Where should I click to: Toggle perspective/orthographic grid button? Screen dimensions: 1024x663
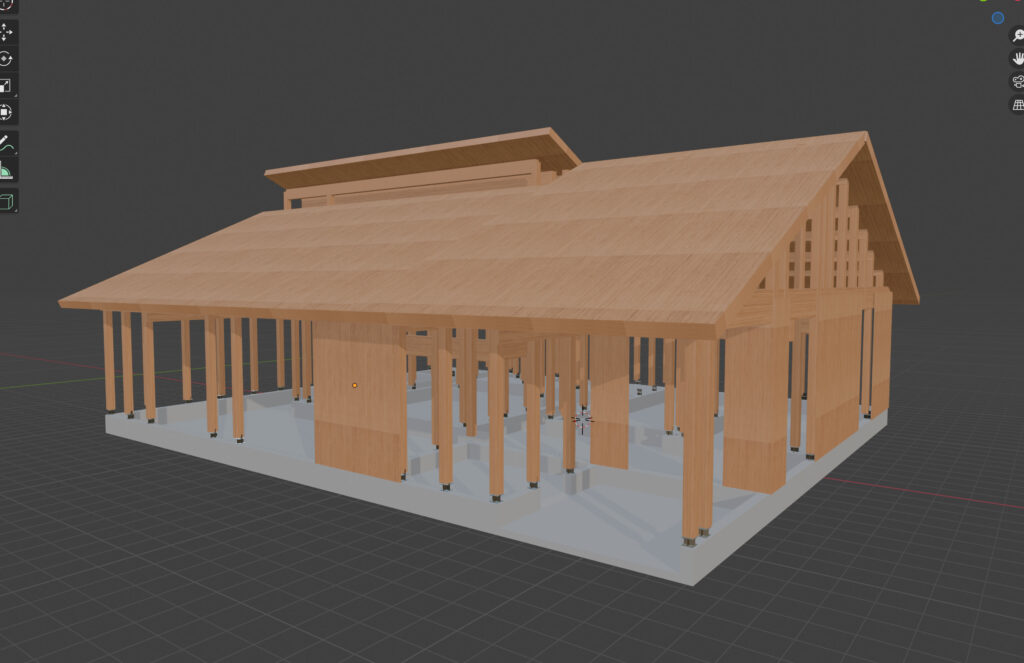(x=1018, y=104)
